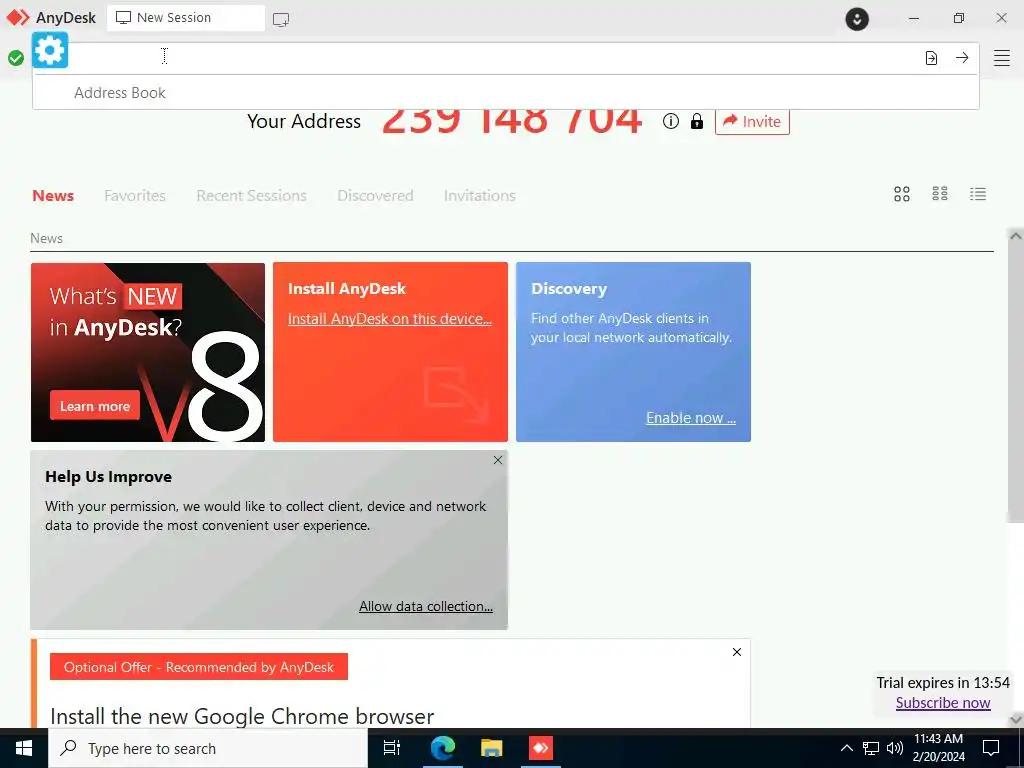Click the Your Address label

pyautogui.click(x=304, y=121)
